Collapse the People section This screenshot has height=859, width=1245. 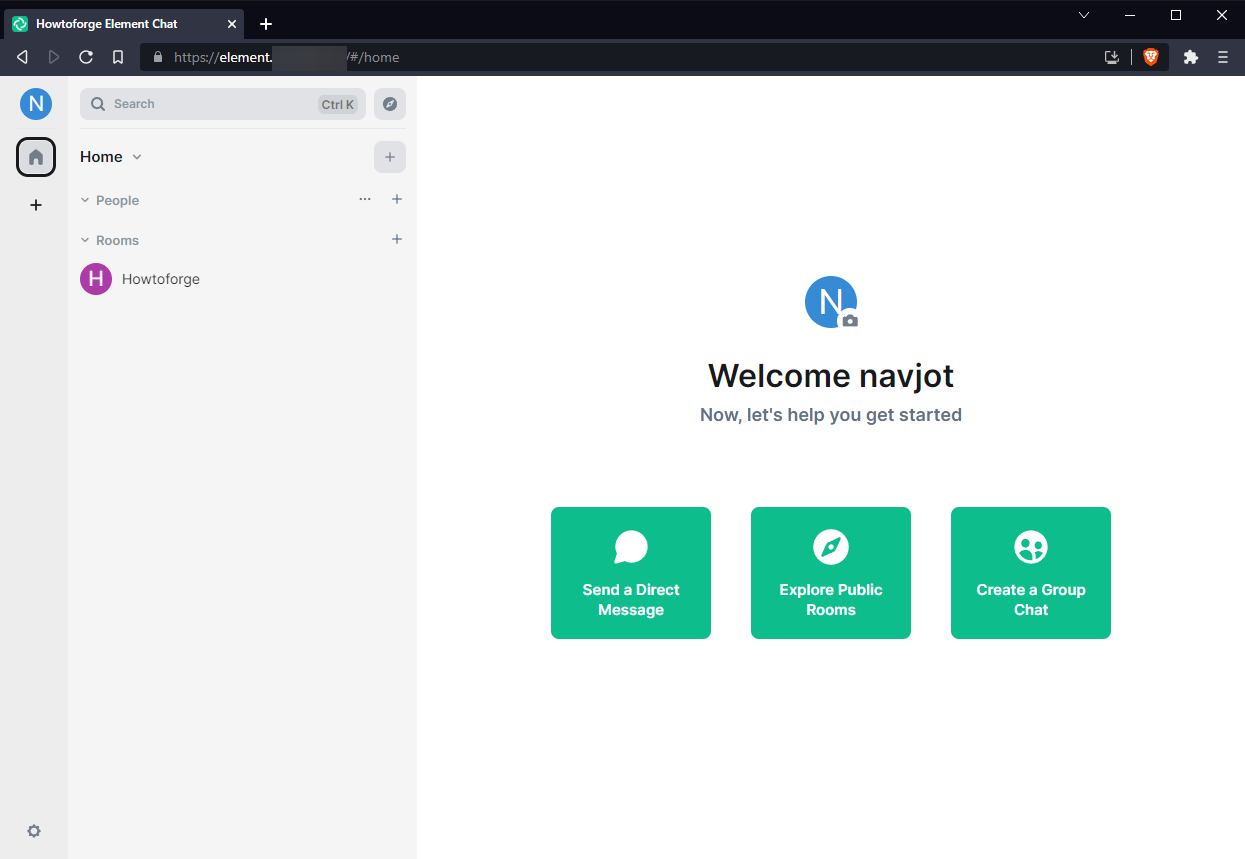(x=85, y=201)
